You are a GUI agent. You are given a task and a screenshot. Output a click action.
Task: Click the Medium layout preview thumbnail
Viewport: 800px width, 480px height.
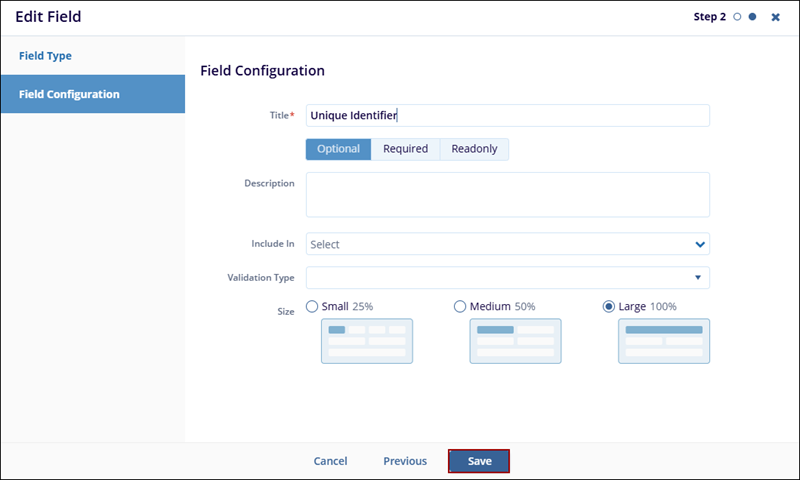[515, 341]
